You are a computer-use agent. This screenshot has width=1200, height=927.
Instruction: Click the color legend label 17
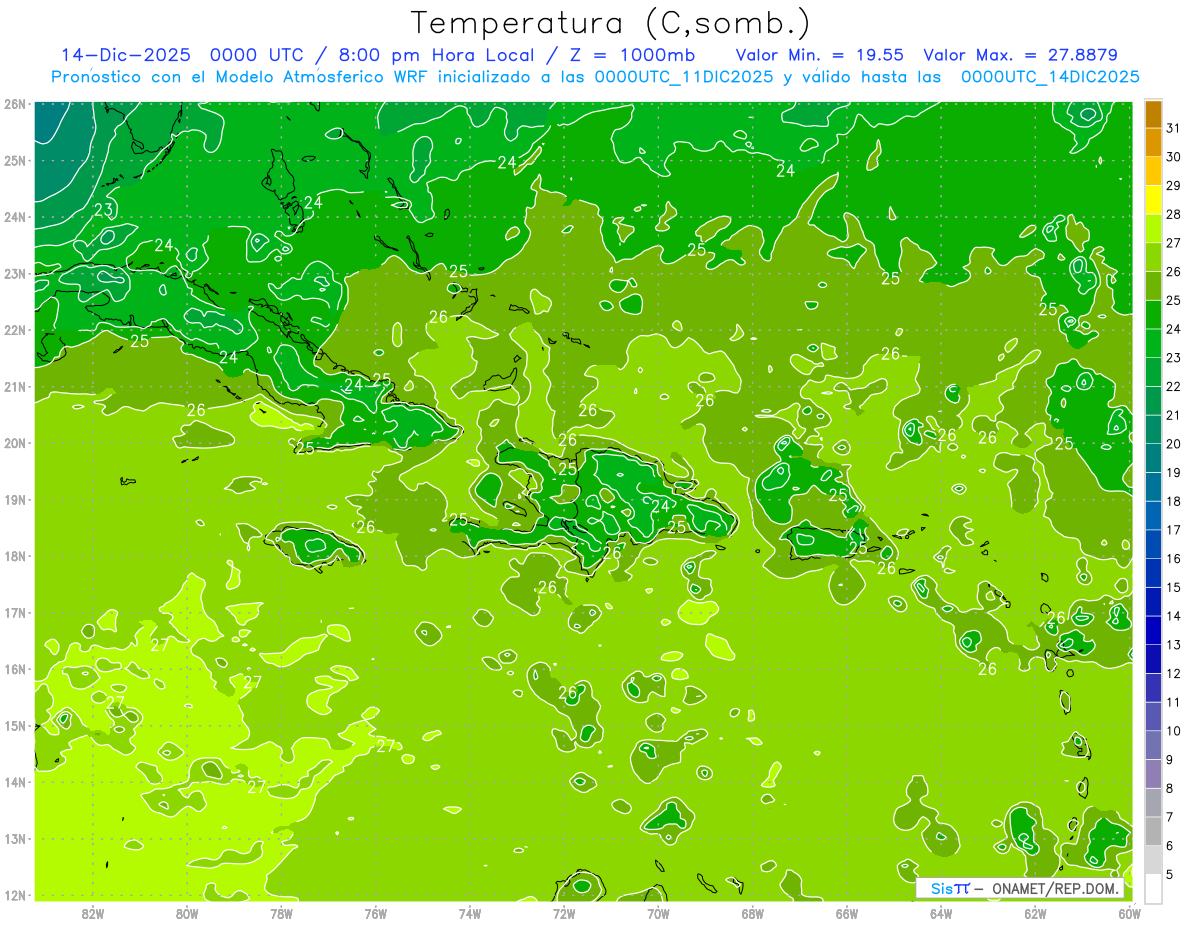(x=1174, y=530)
